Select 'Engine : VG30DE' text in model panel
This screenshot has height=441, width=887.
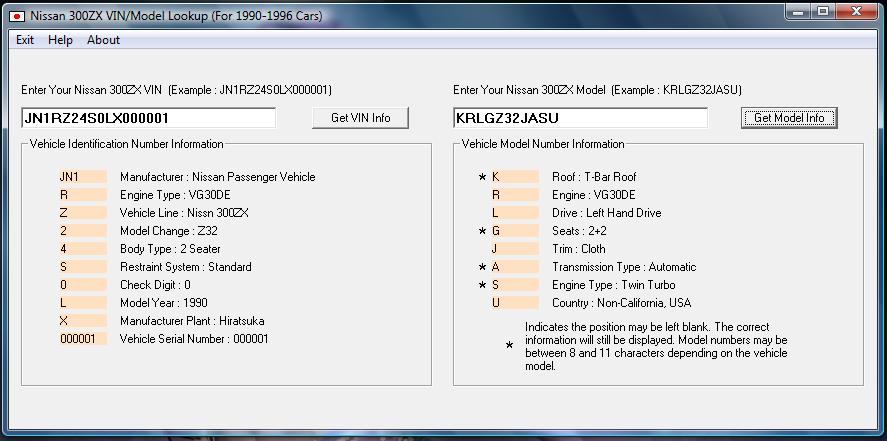click(x=594, y=195)
